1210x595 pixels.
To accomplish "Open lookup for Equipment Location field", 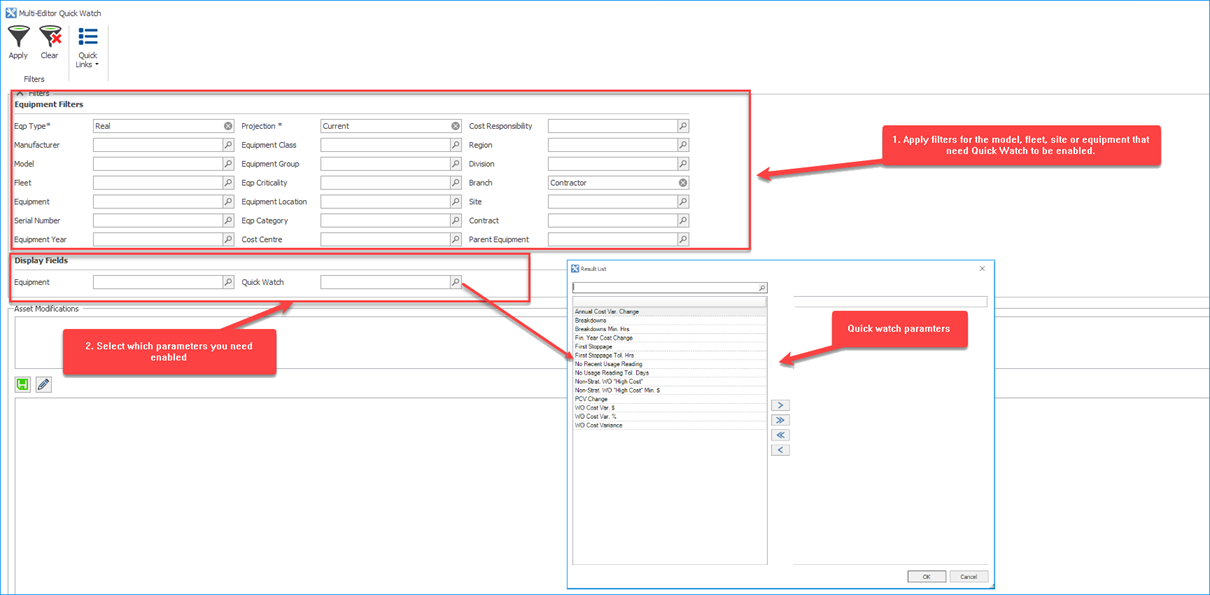I will 455,202.
